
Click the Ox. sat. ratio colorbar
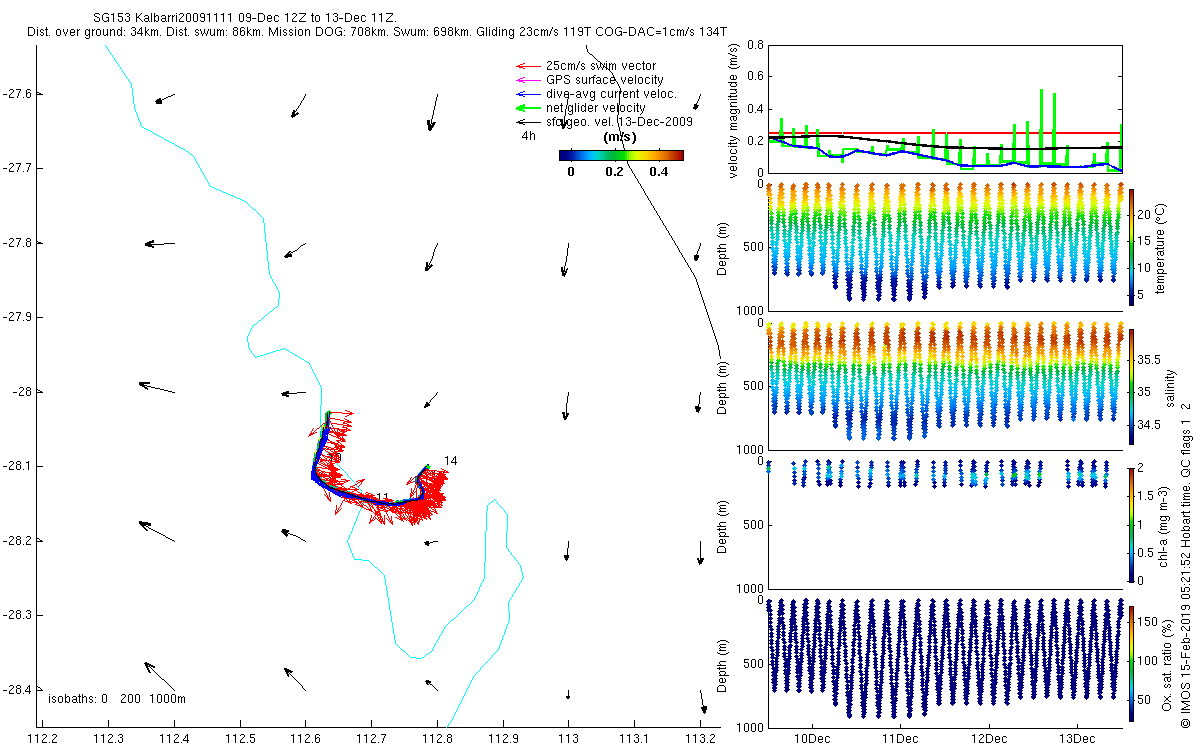pyautogui.click(x=1133, y=663)
